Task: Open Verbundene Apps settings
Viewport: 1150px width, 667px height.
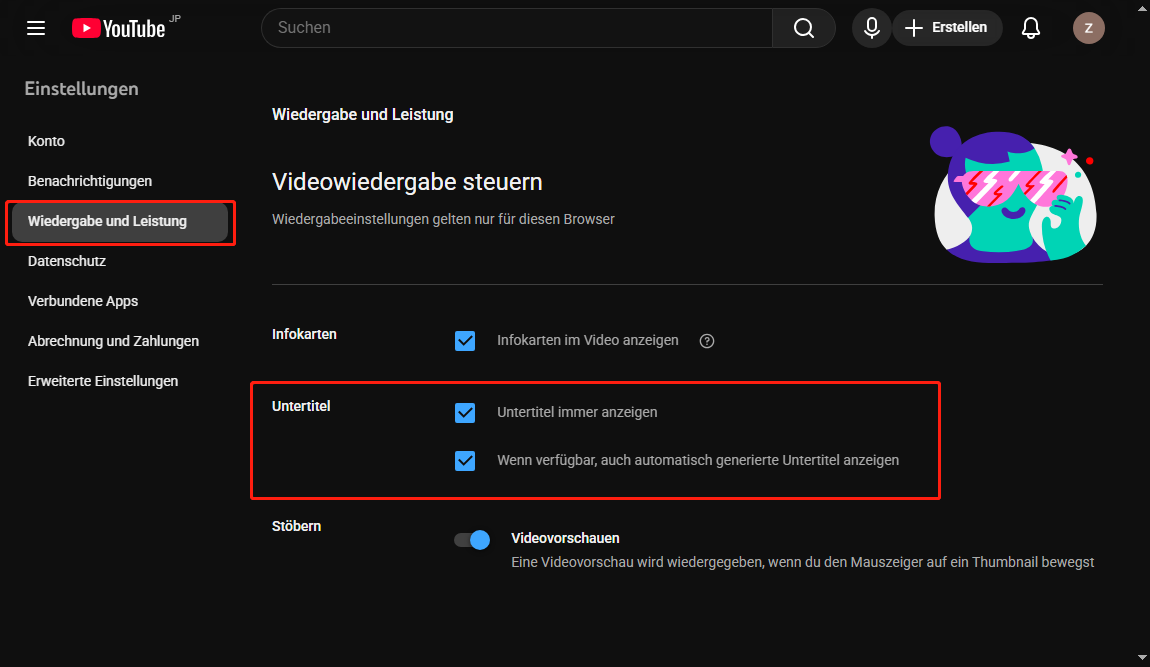Action: point(83,300)
